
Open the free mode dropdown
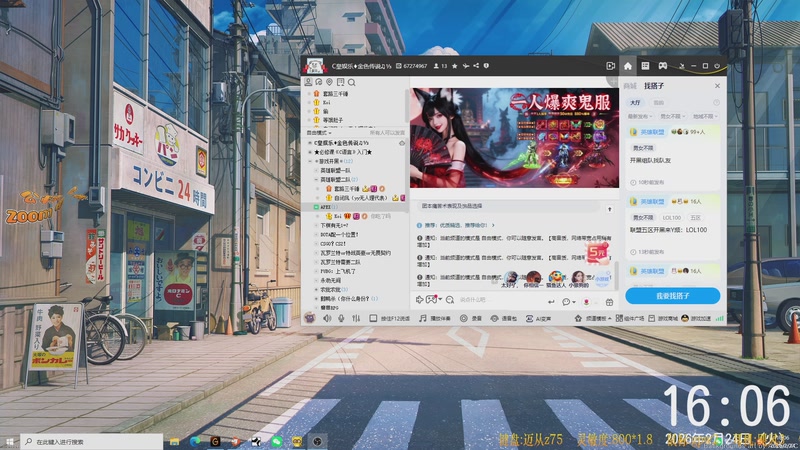point(318,133)
